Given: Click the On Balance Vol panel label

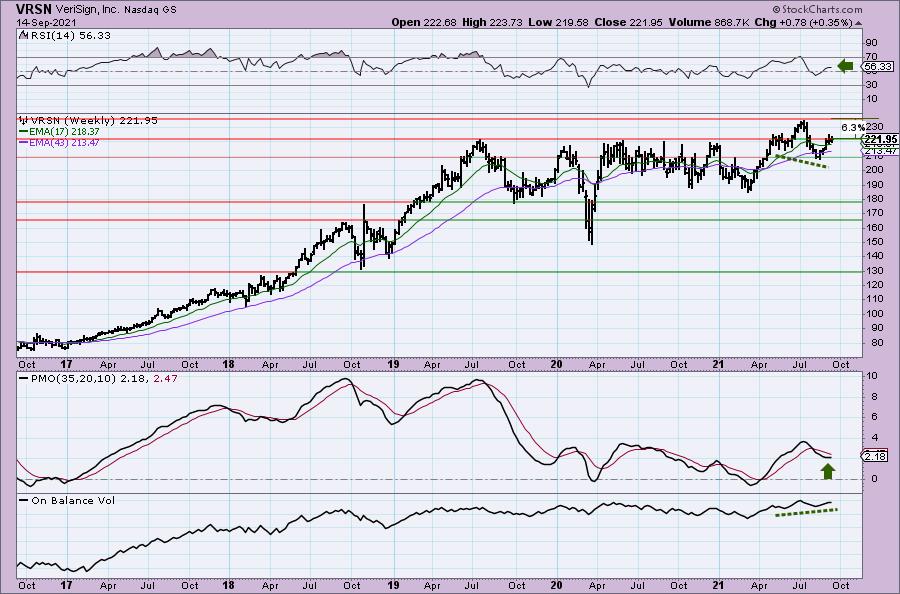Looking at the screenshot, I should coord(73,500).
